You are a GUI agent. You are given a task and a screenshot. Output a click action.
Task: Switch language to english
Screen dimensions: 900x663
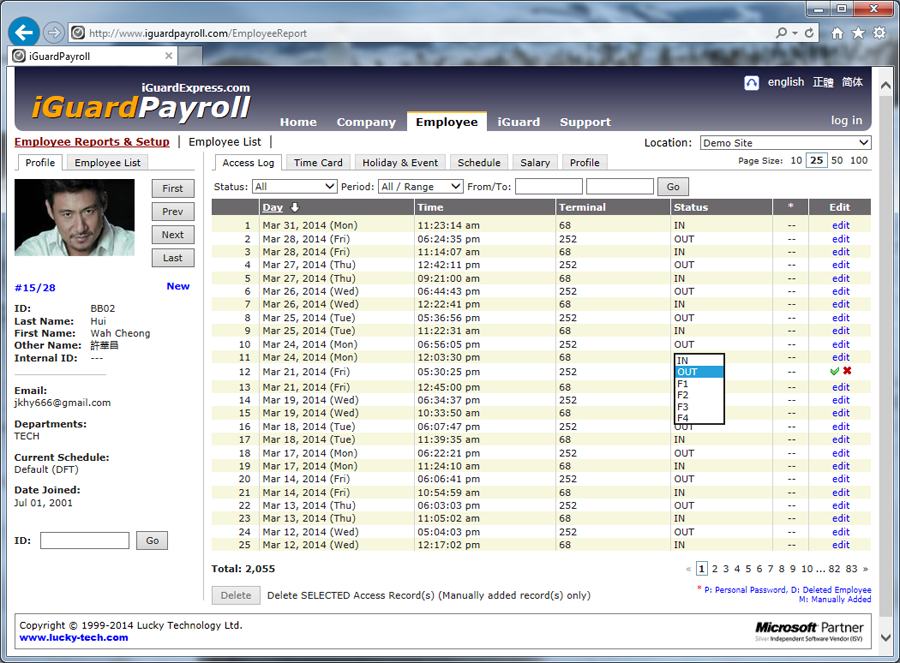click(x=786, y=82)
